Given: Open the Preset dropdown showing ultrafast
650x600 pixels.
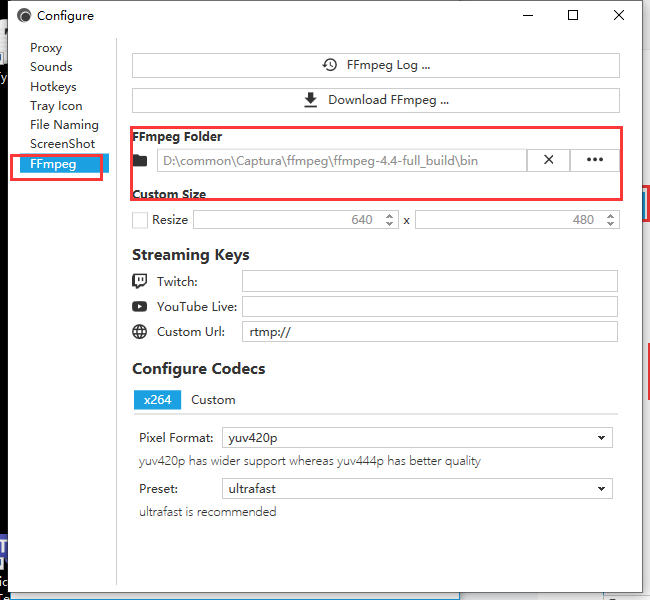Looking at the screenshot, I should pyautogui.click(x=417, y=489).
